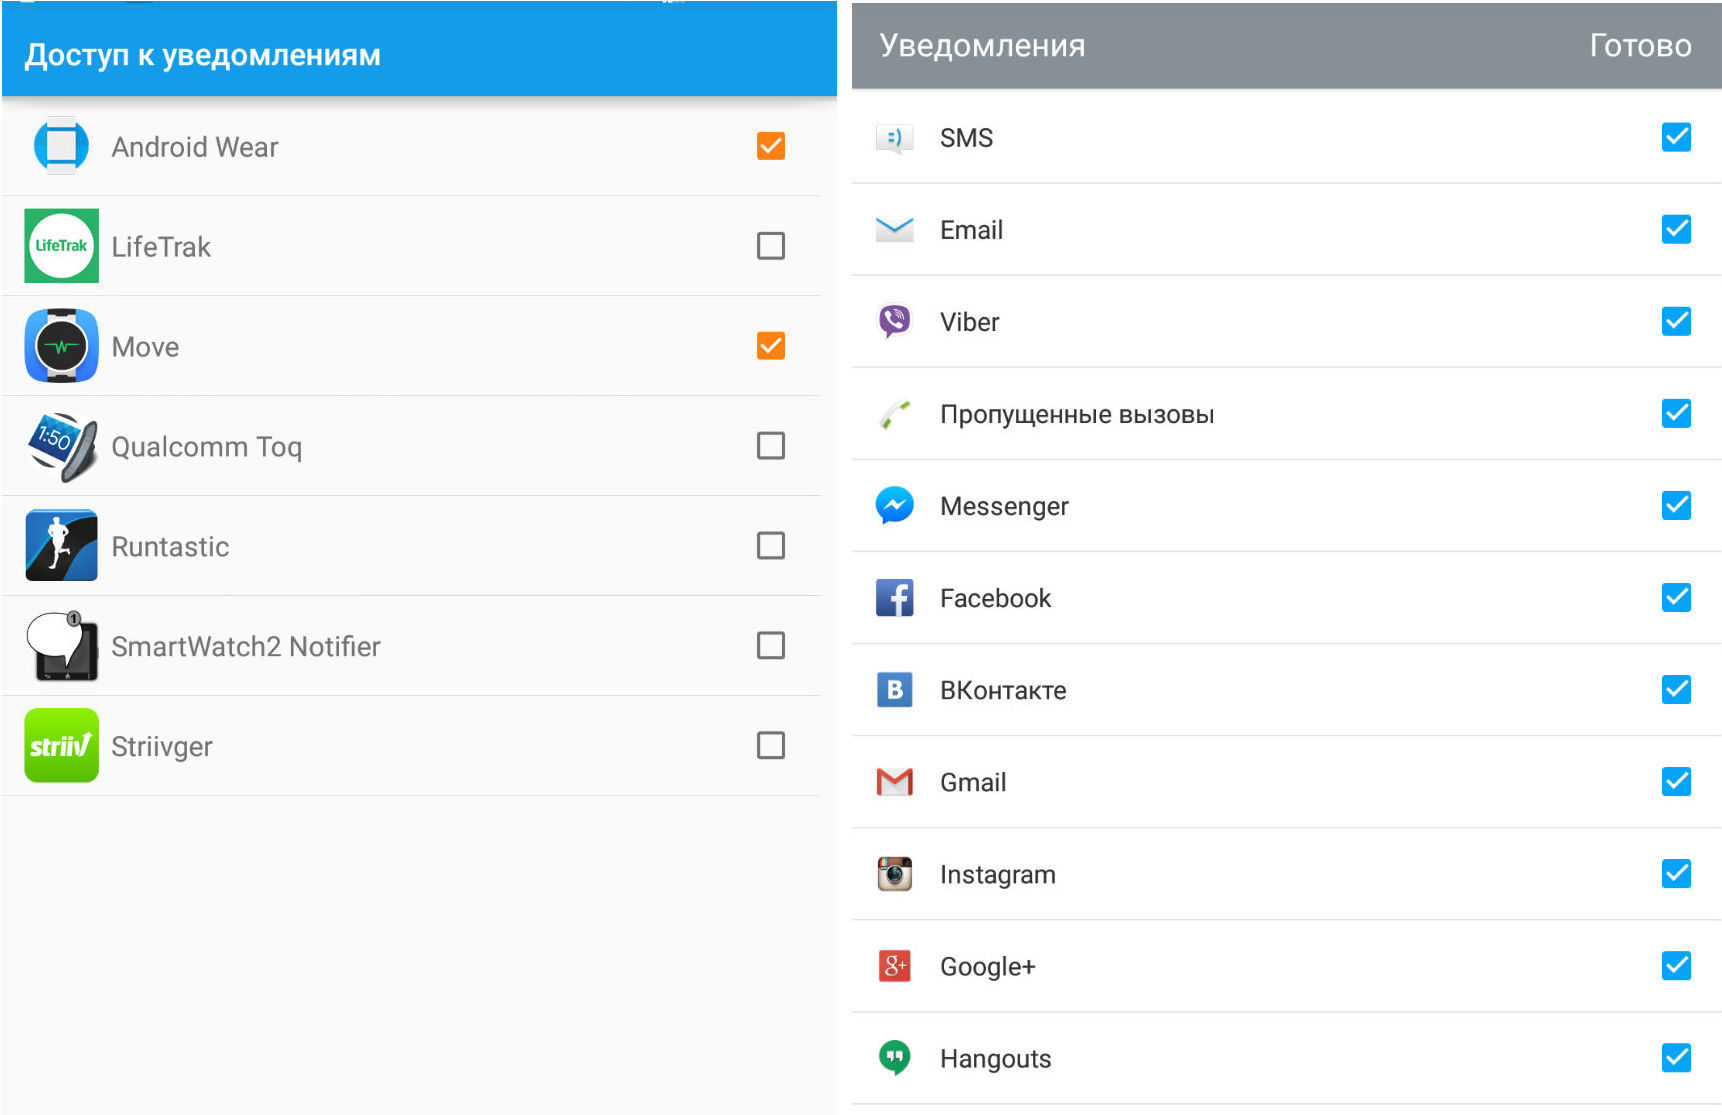Disable Gmail notifications checkbox
Viewport: 1722px width, 1115px height.
[x=1676, y=781]
